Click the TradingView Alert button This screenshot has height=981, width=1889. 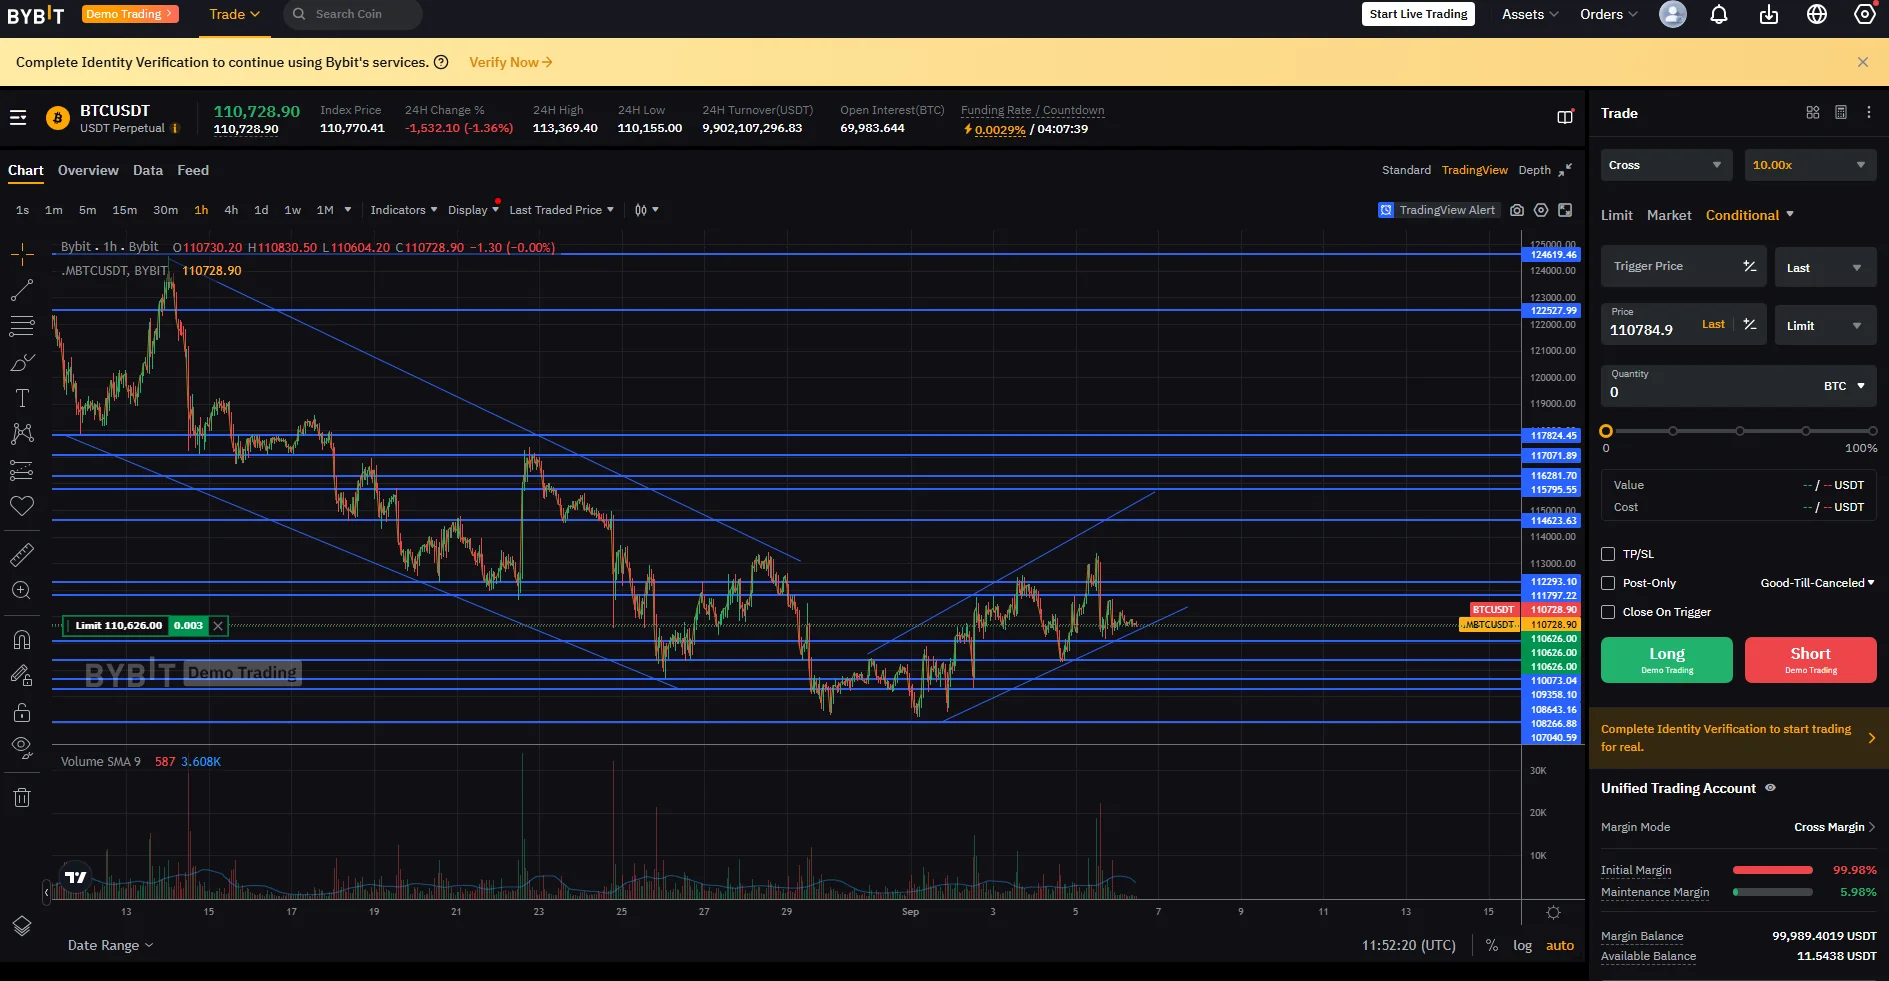click(1438, 210)
